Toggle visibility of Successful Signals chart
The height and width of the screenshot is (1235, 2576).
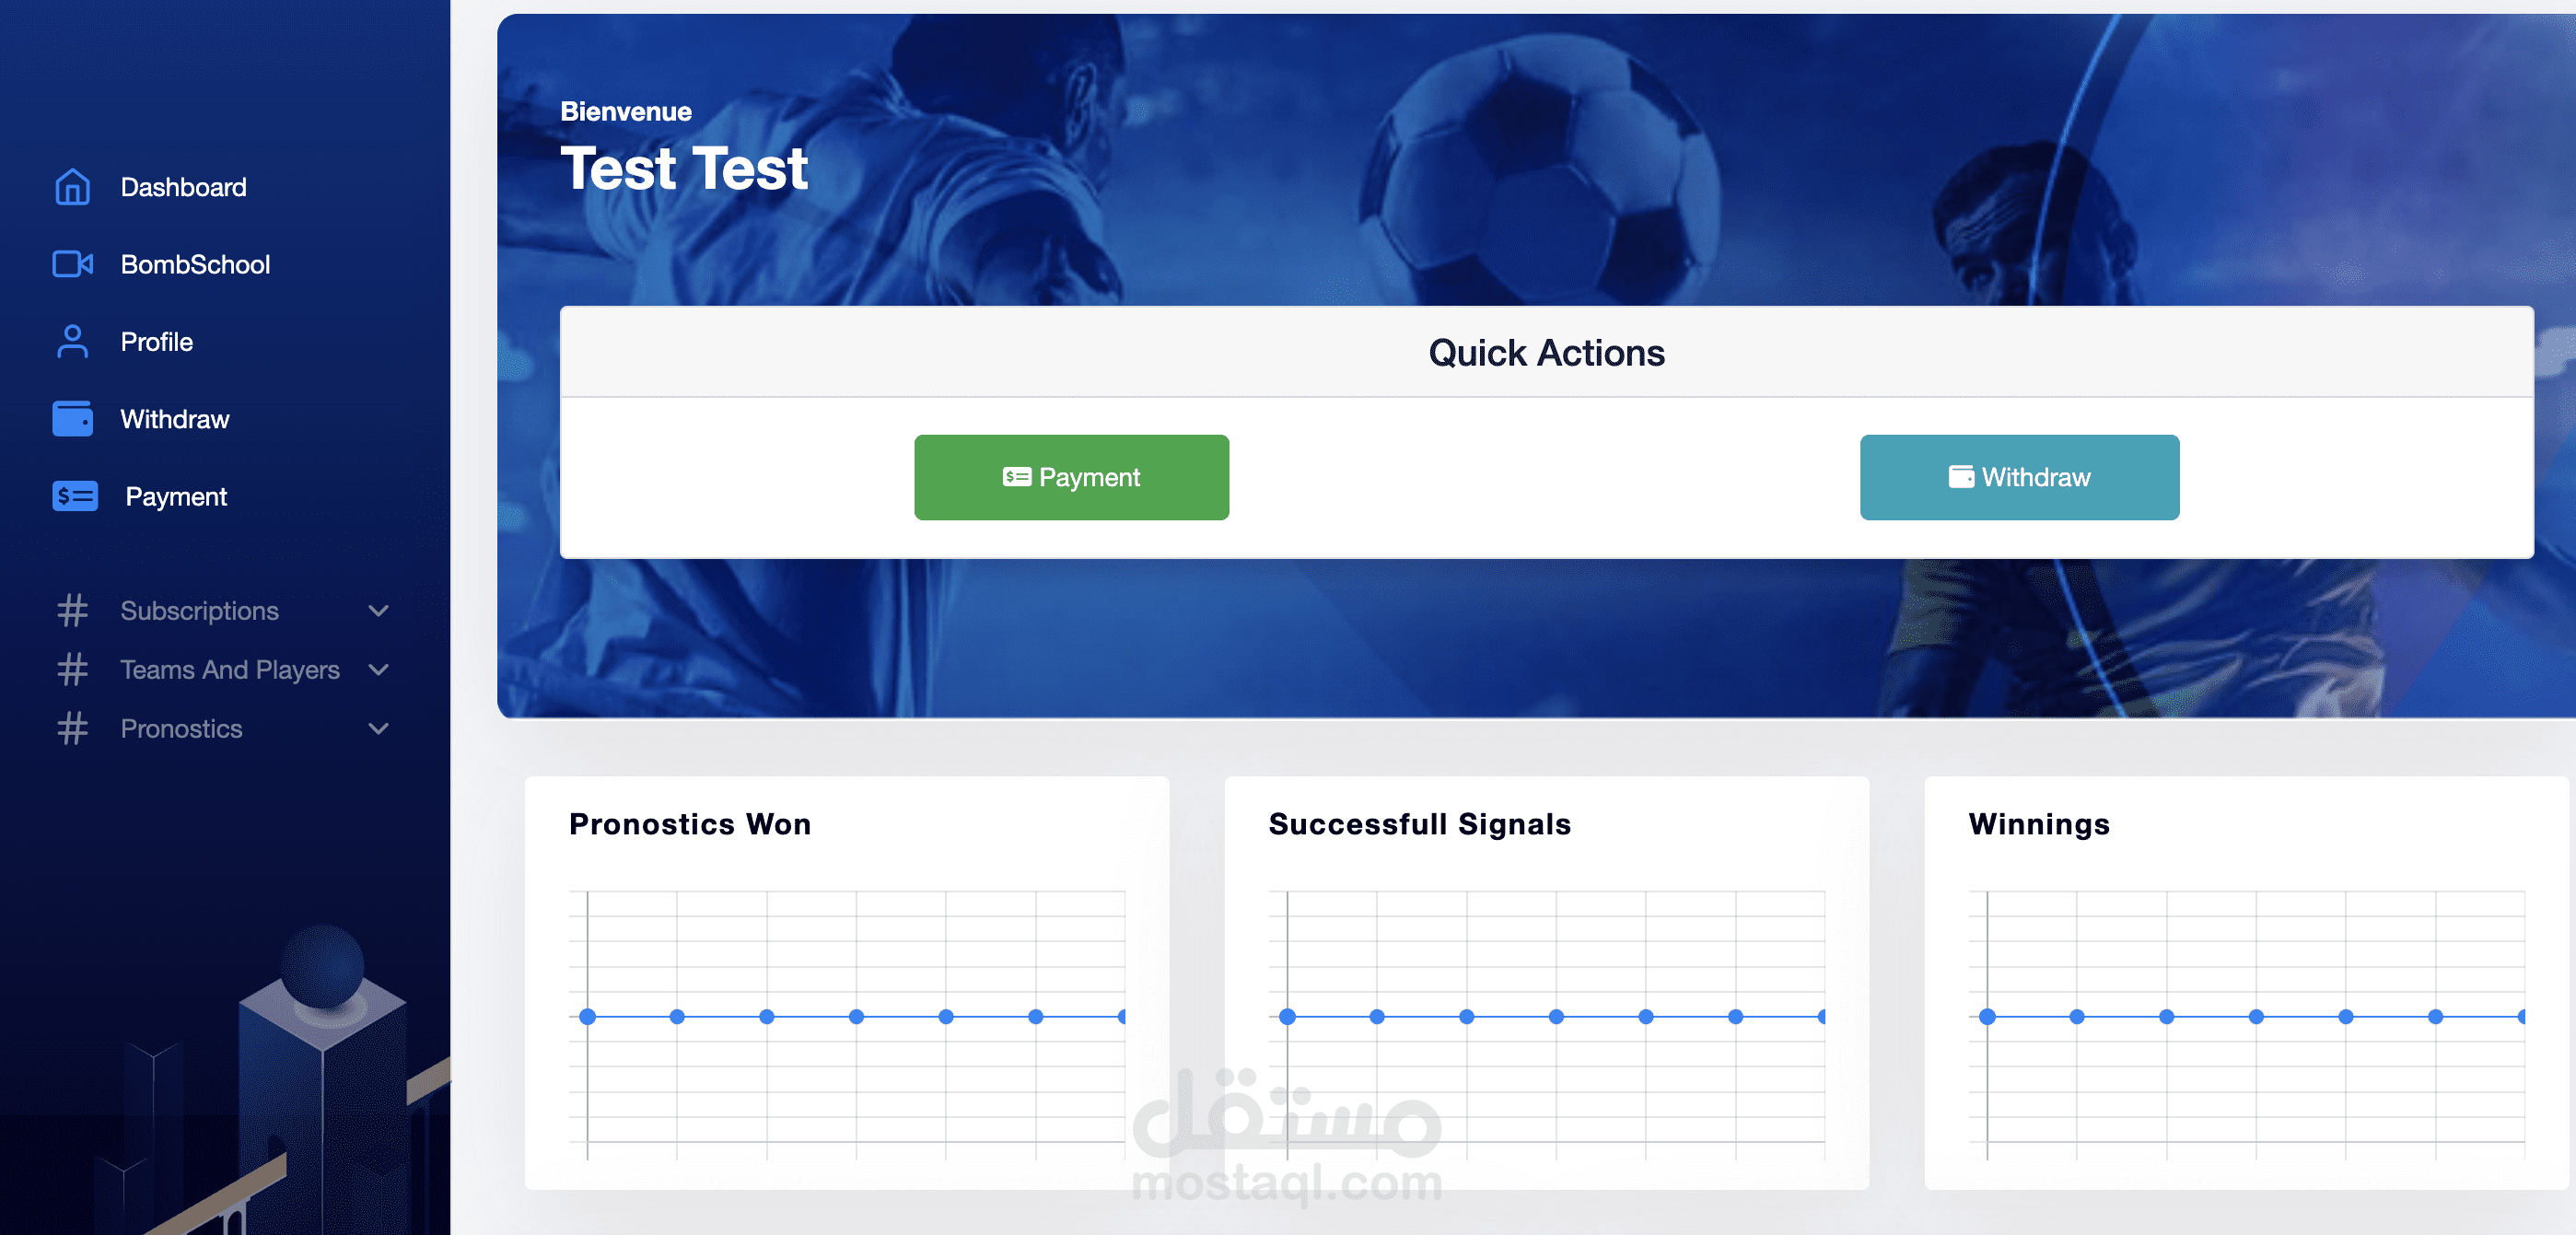[1419, 821]
